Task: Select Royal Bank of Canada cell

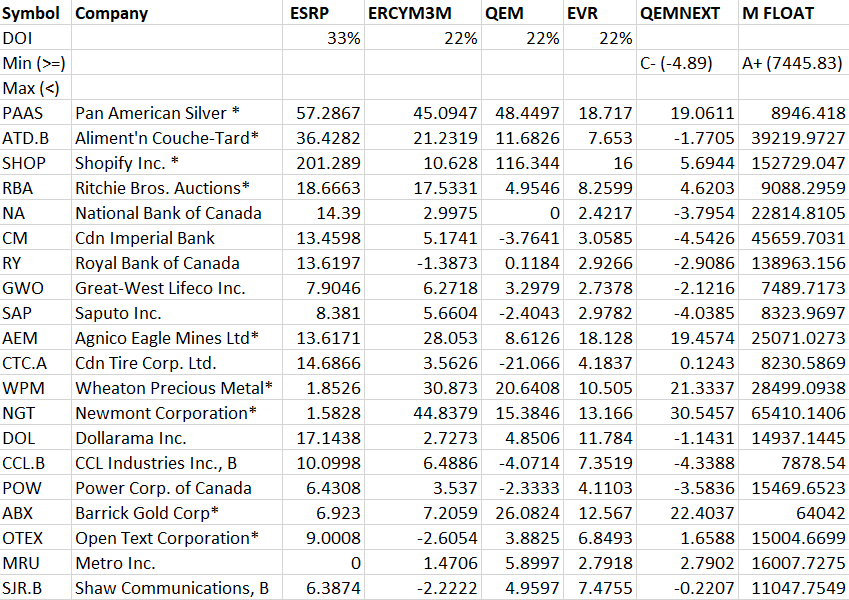Action: click(157, 263)
